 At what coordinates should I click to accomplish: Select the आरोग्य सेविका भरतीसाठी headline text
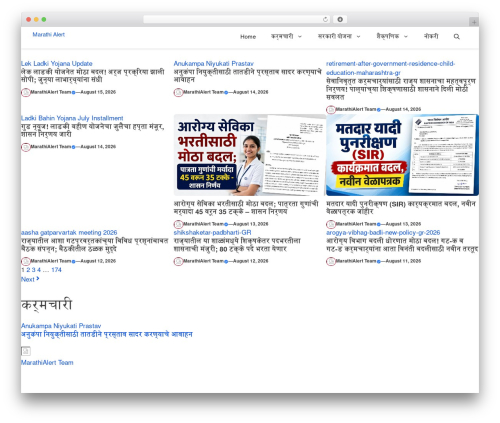(246, 208)
